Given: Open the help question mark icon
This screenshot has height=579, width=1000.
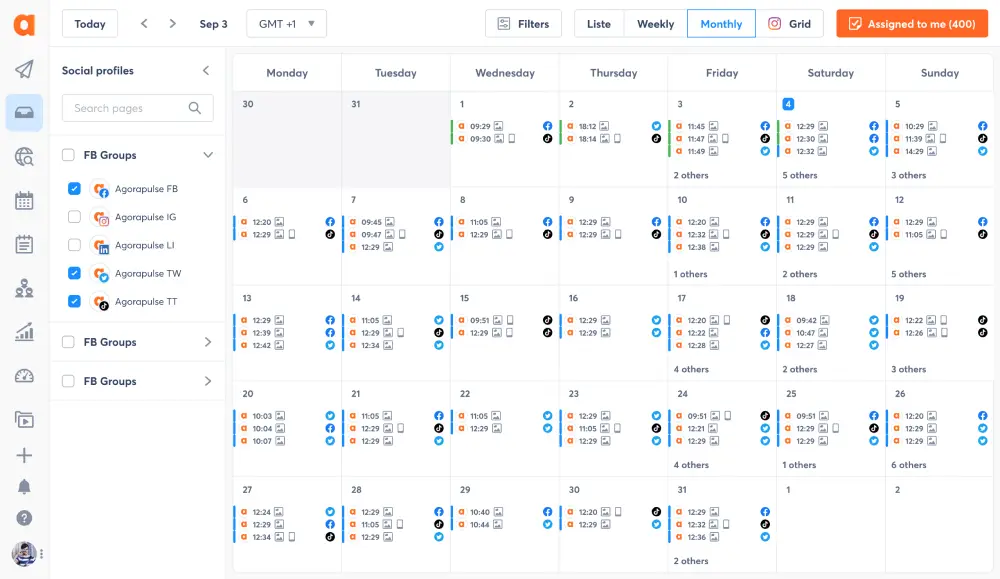Looking at the screenshot, I should (24, 518).
